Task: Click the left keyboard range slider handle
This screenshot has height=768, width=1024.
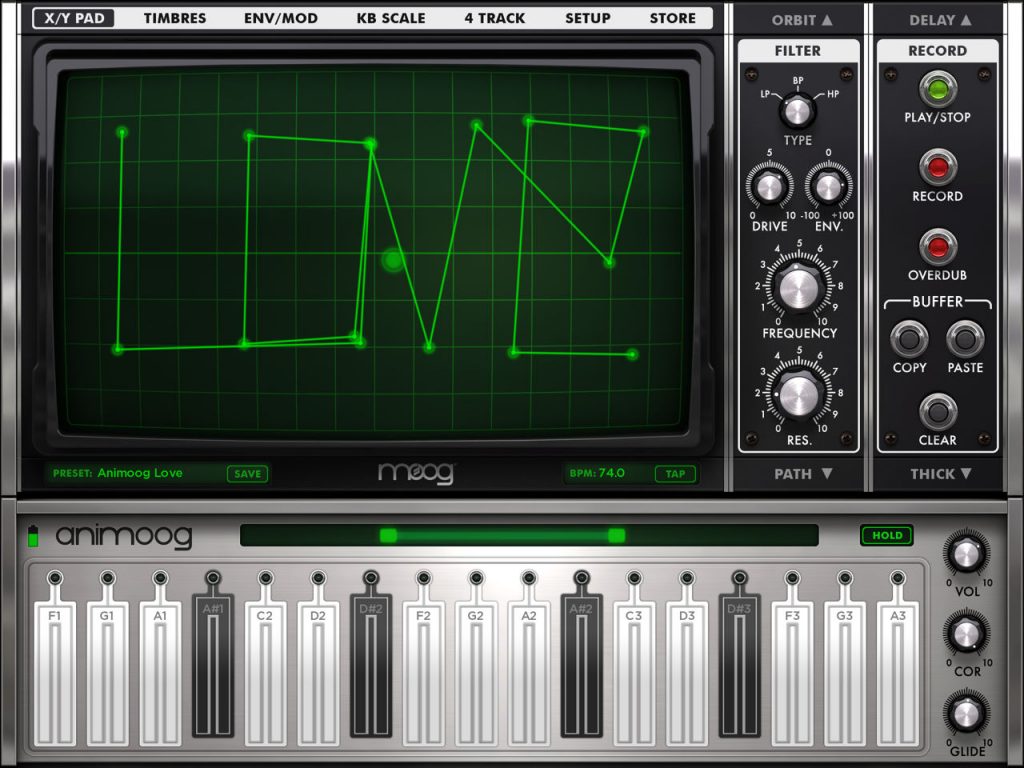Action: [x=388, y=536]
